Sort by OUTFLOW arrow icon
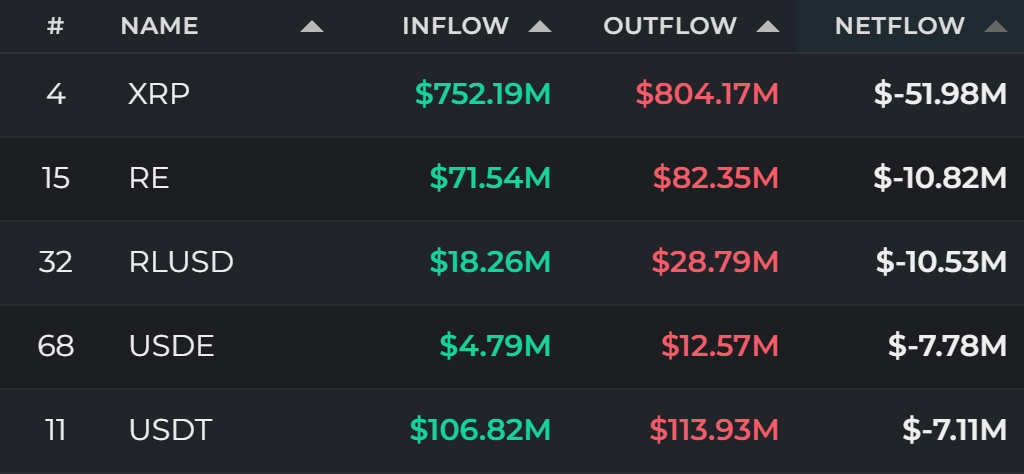Viewport: 1024px width, 474px height. [767, 26]
